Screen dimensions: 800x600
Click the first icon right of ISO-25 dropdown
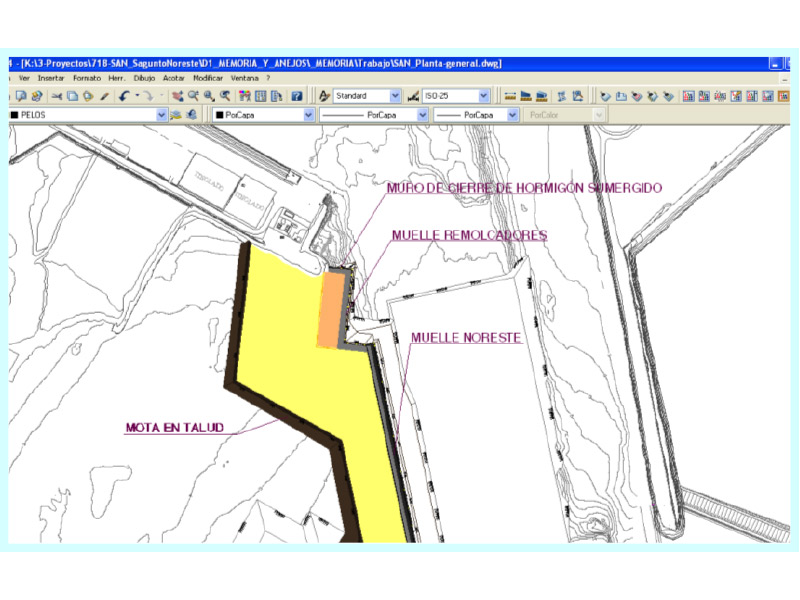point(510,96)
